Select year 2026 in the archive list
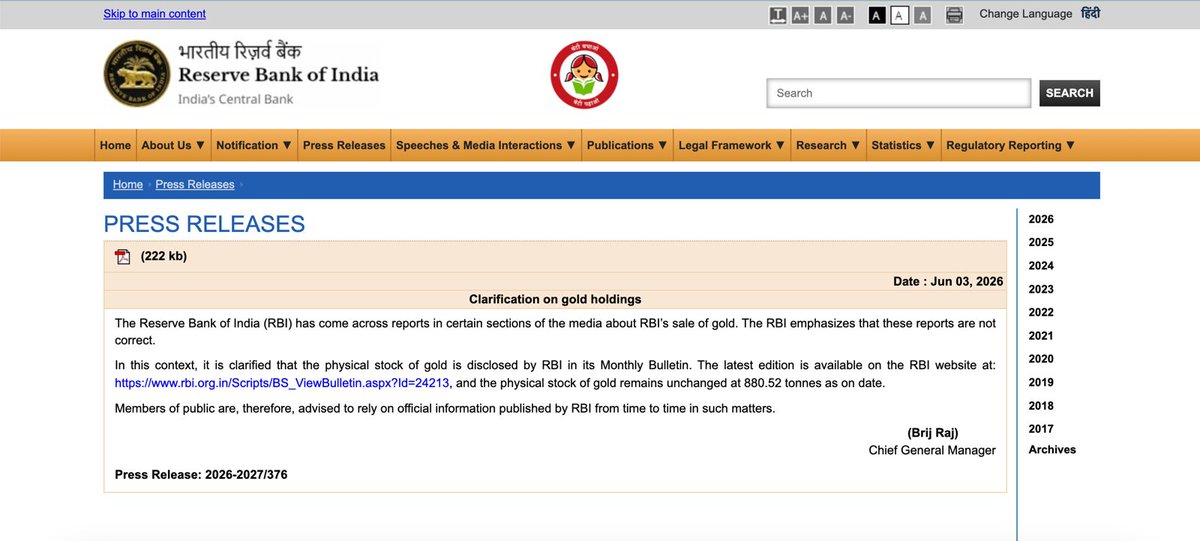 tap(1041, 219)
